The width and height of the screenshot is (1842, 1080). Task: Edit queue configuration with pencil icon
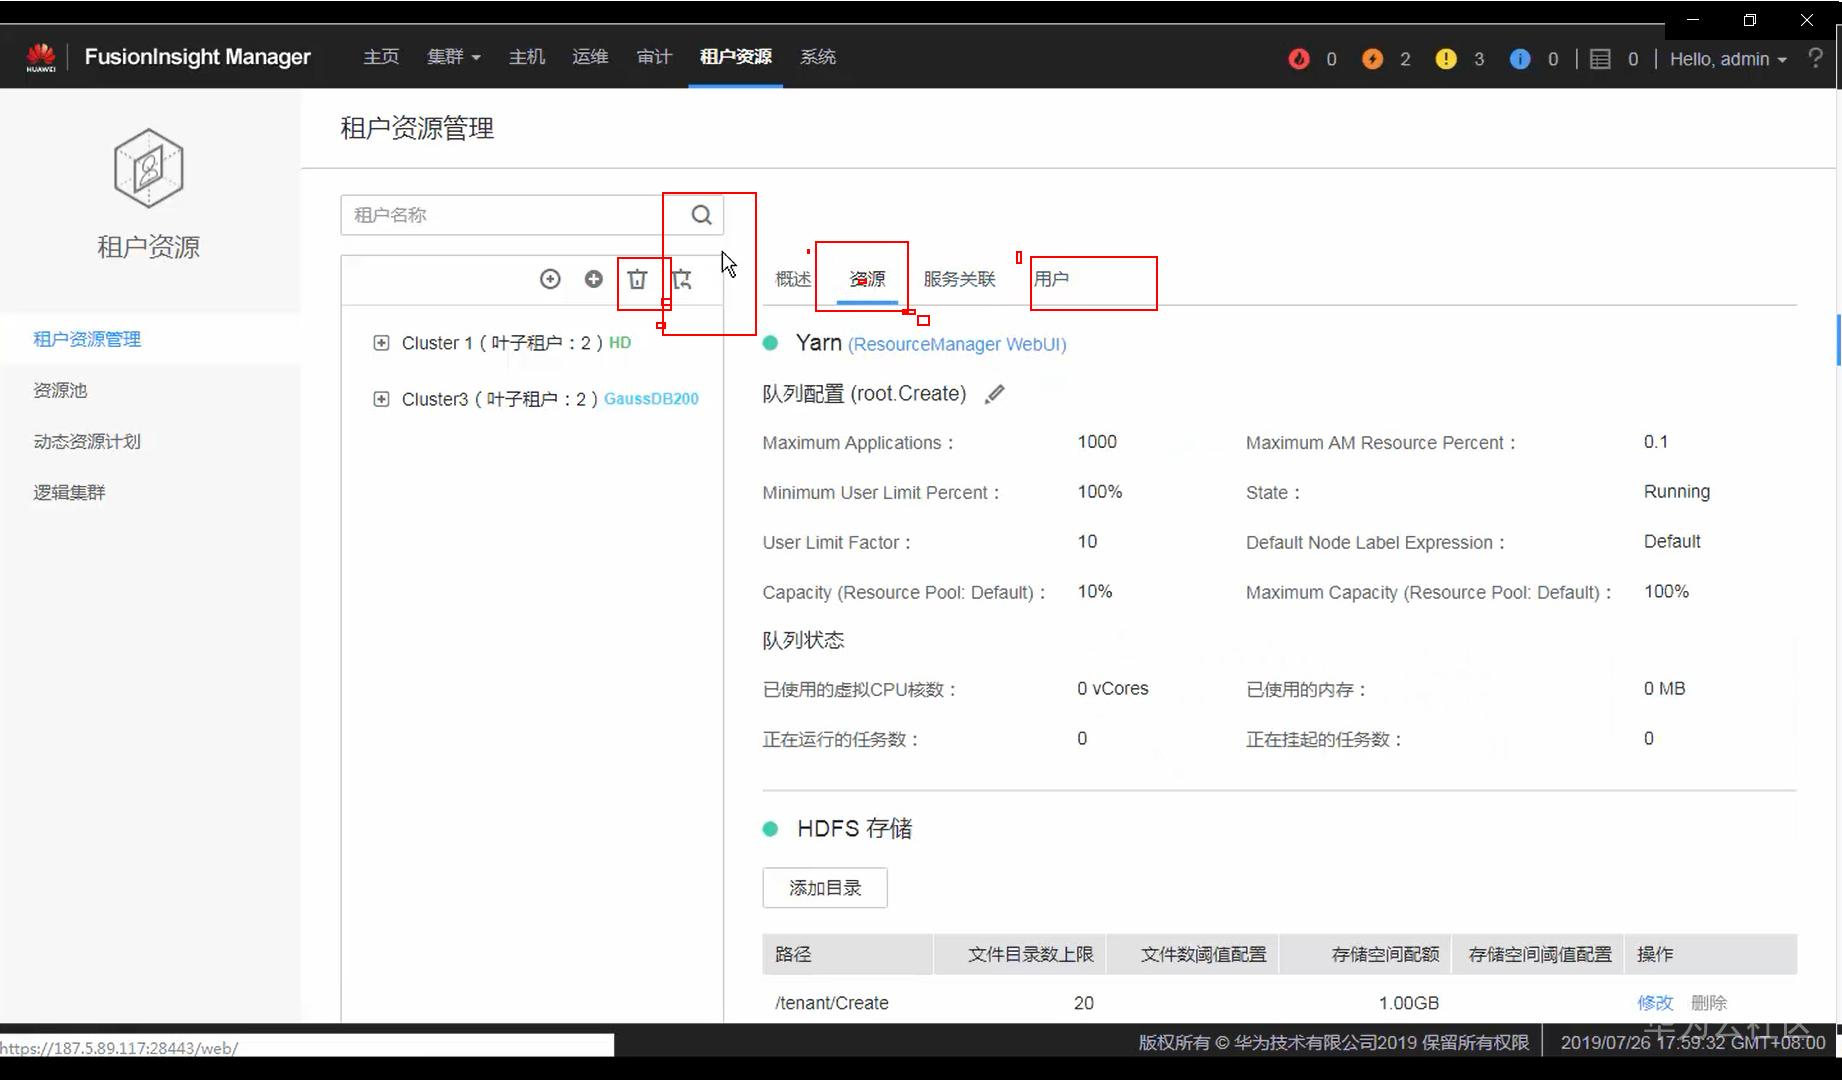[994, 394]
